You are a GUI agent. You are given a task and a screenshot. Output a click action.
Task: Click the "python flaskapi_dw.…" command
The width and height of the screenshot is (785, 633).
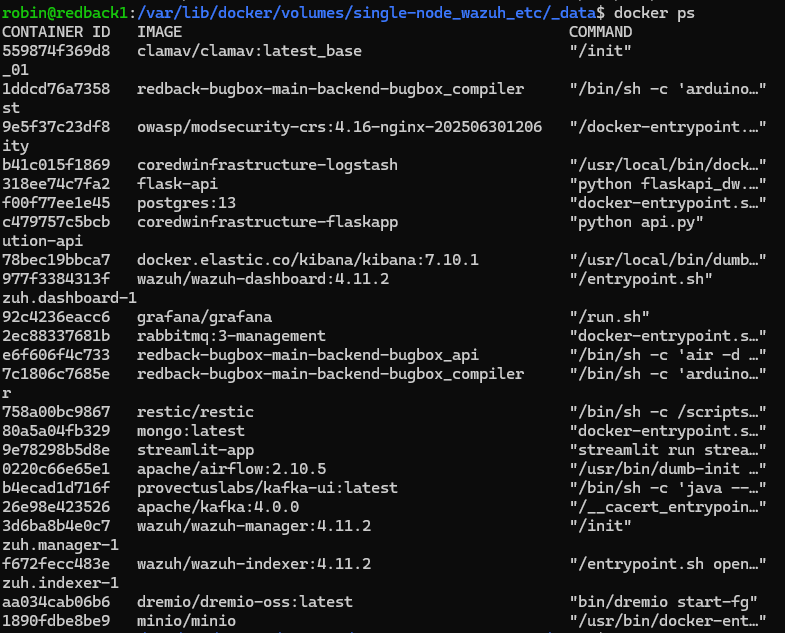(x=668, y=184)
